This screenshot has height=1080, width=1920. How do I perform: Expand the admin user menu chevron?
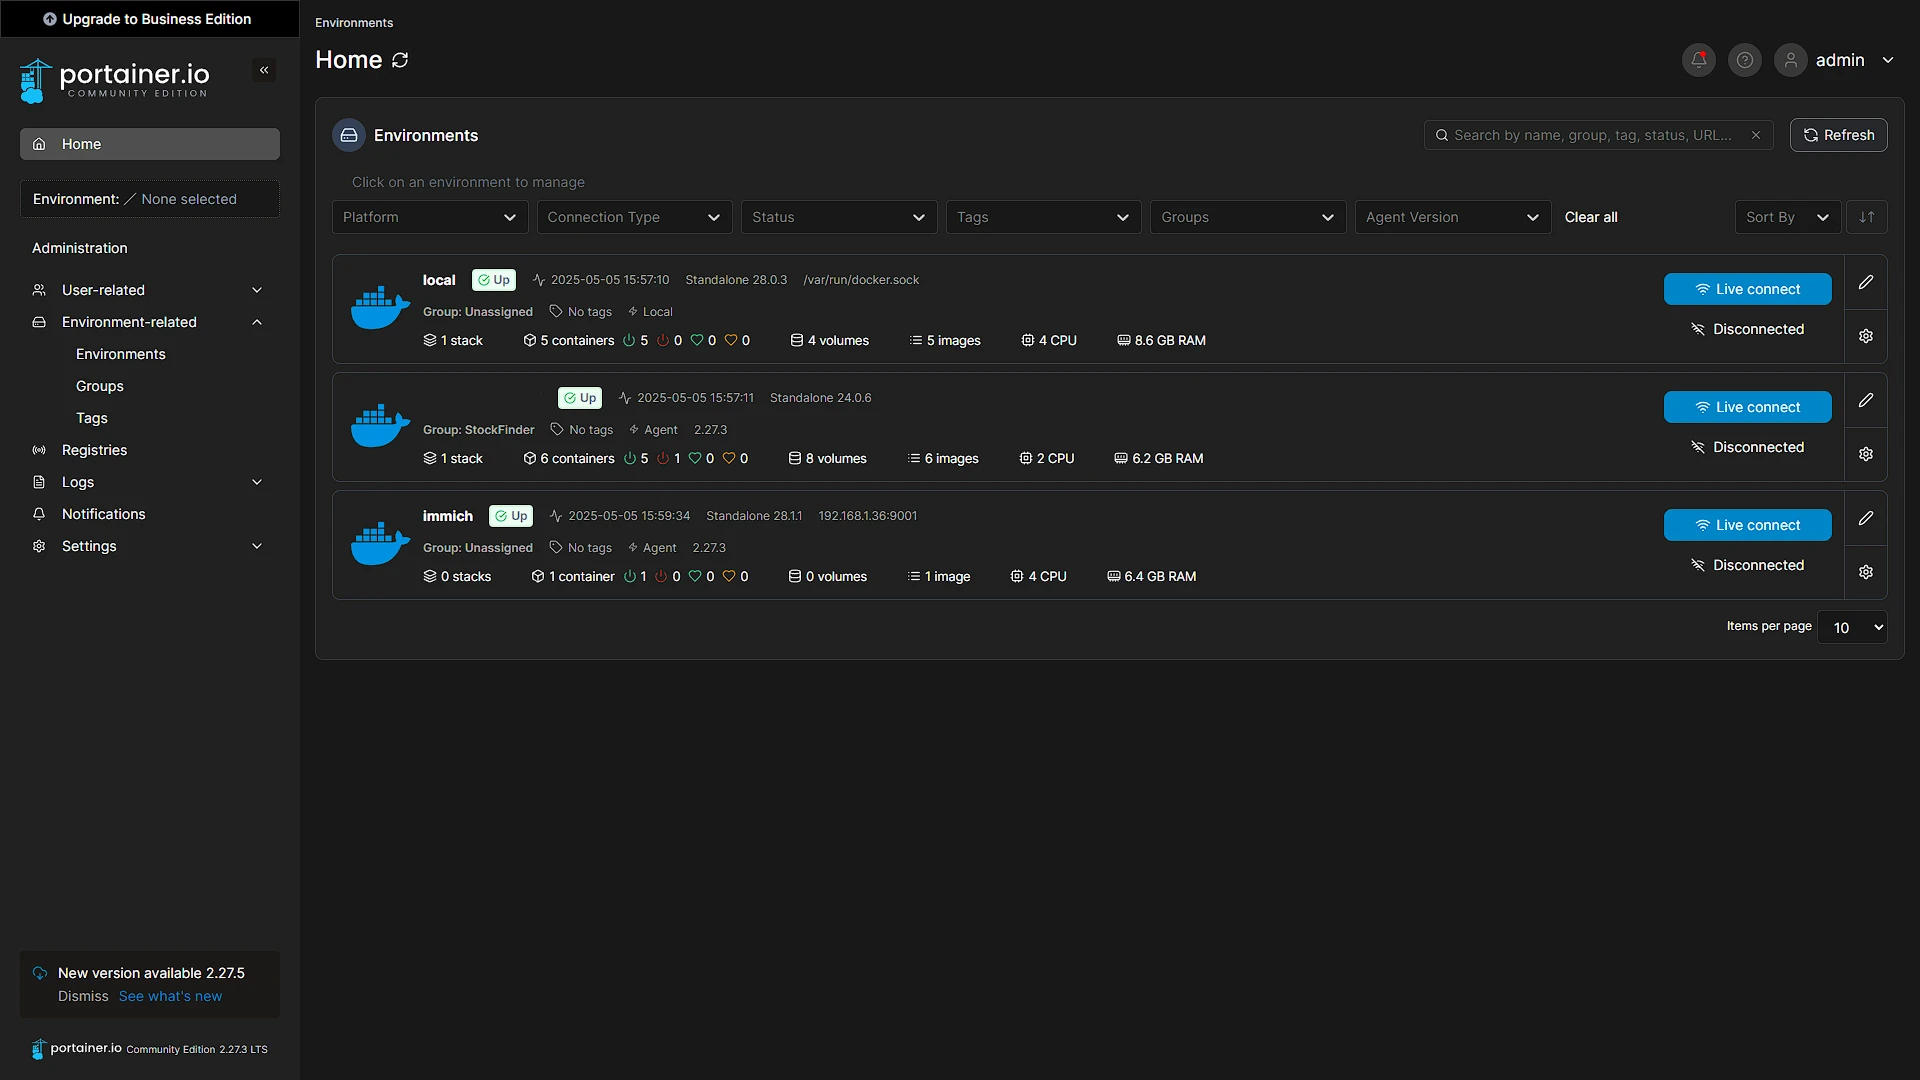click(1888, 60)
